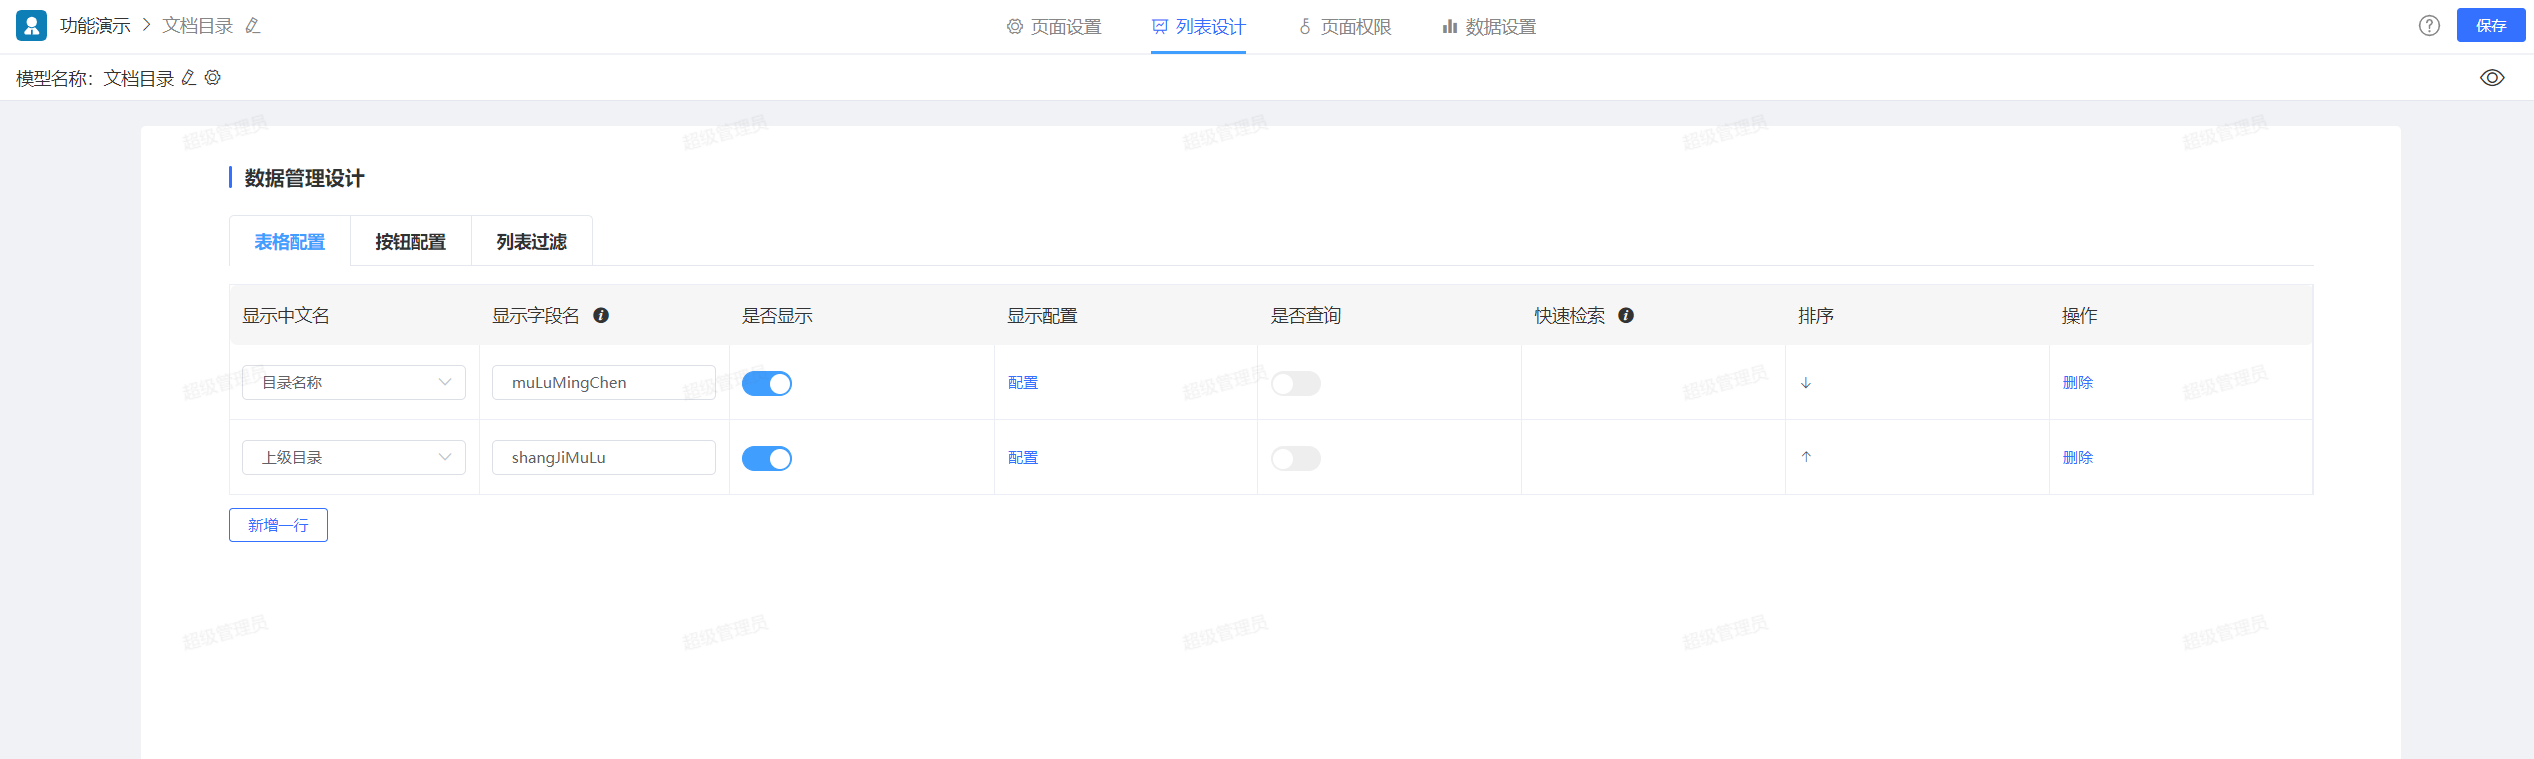Click the muLuMingChen field name input
Viewport: 2534px width, 759px height.
[604, 383]
